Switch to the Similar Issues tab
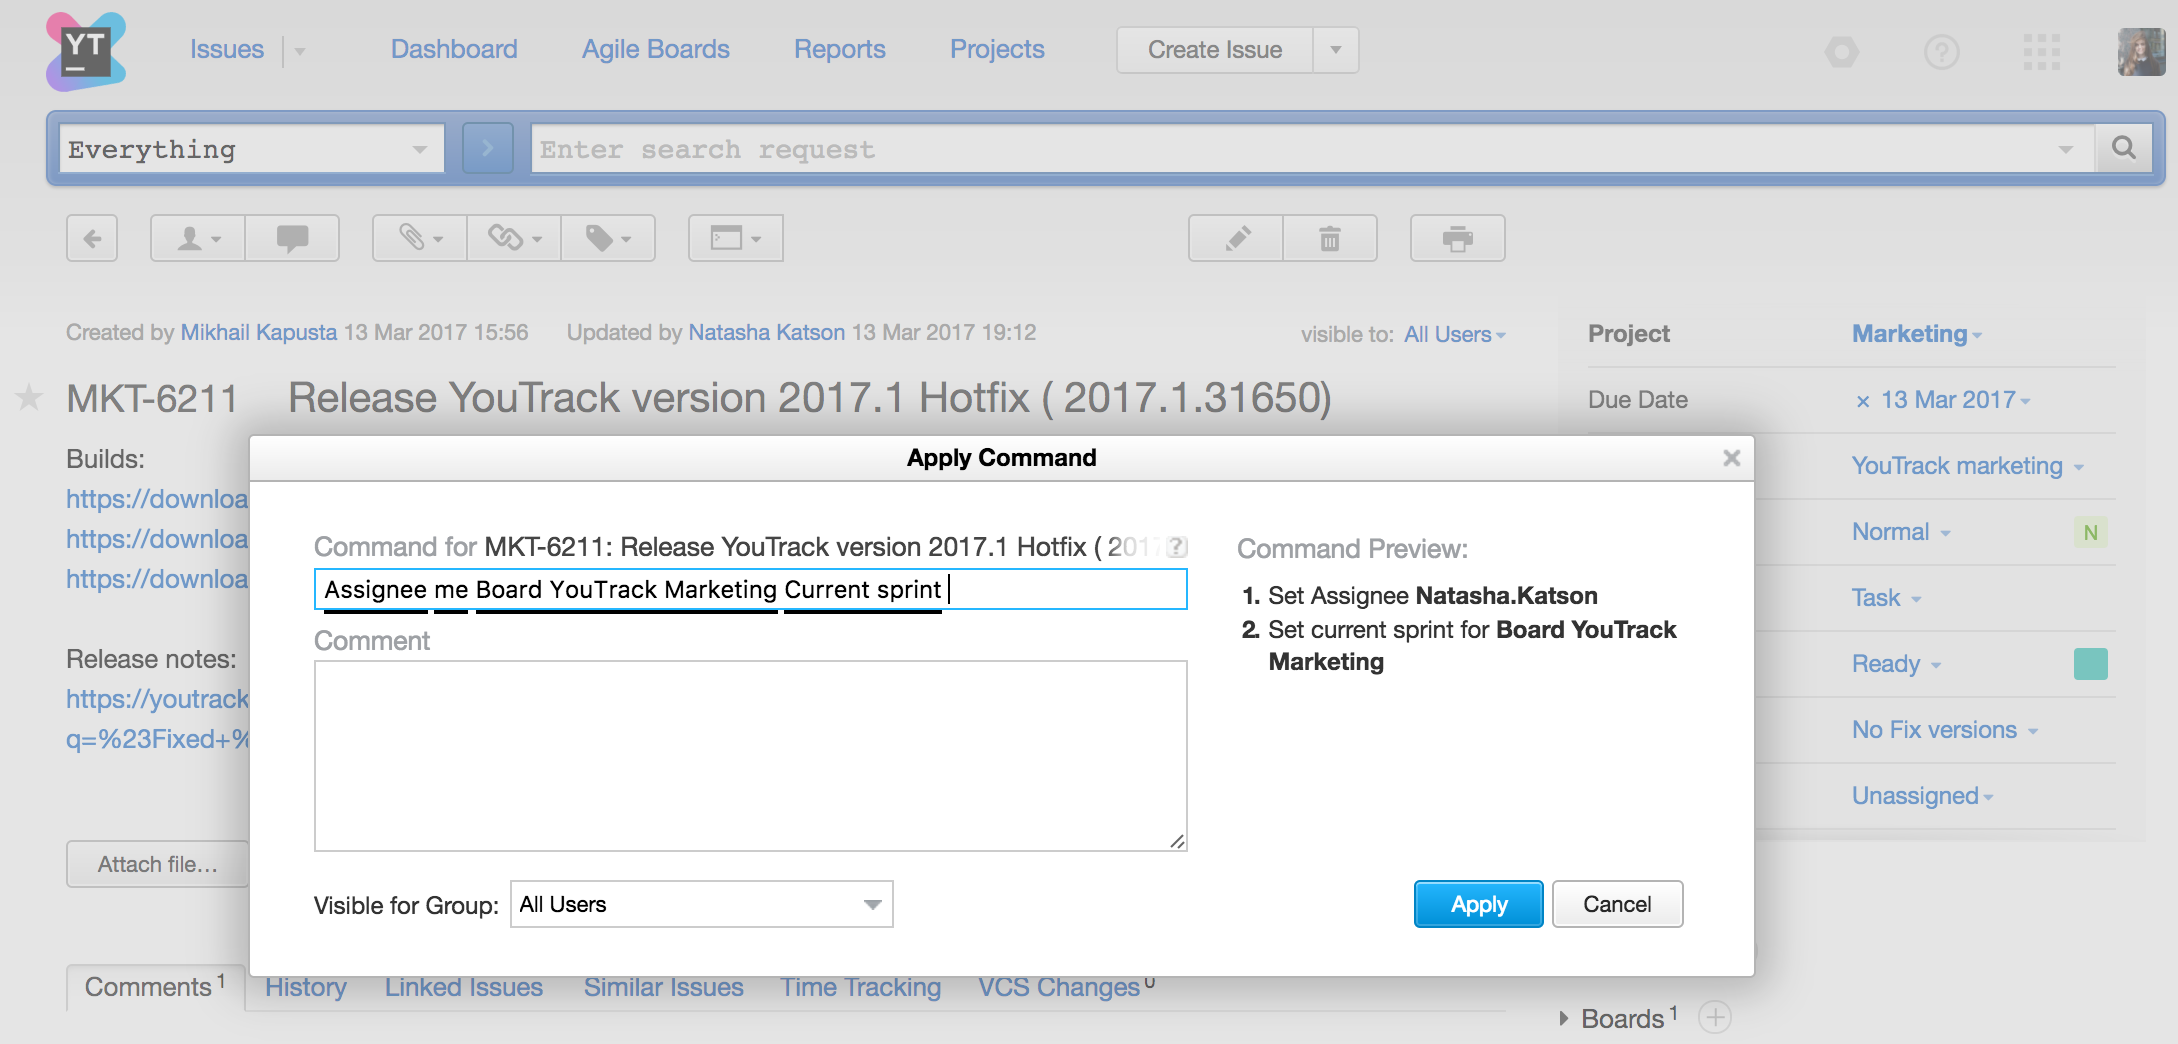 pos(664,987)
